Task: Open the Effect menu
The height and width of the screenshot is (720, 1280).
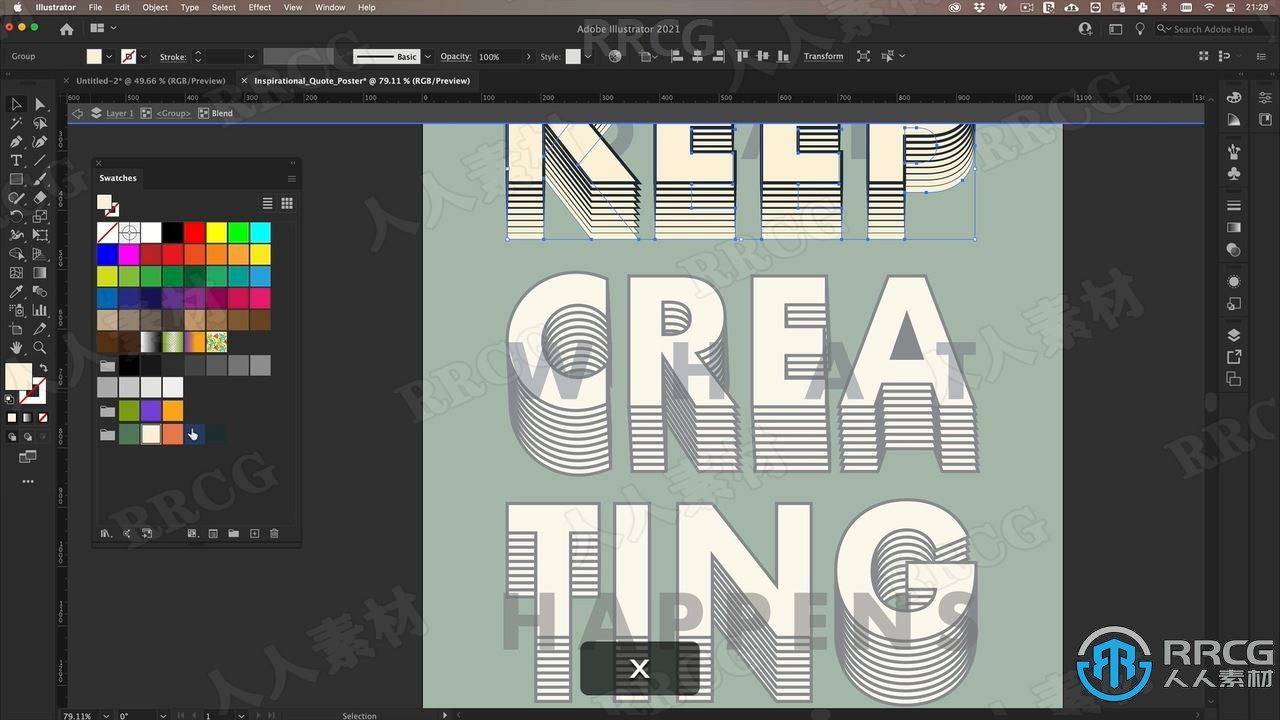Action: click(260, 7)
